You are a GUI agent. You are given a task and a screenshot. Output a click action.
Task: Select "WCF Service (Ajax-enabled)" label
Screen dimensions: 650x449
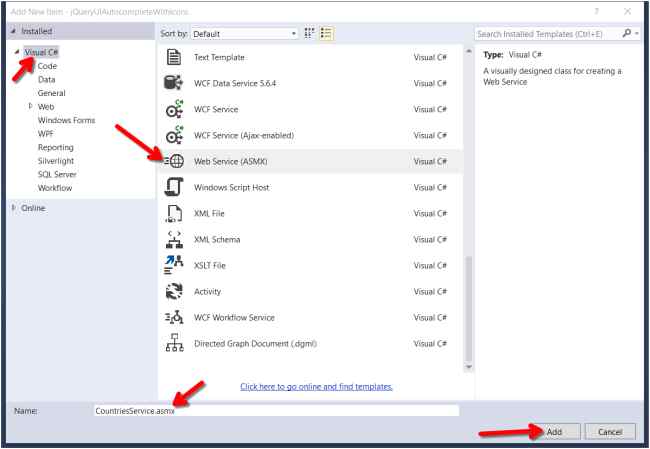244,135
